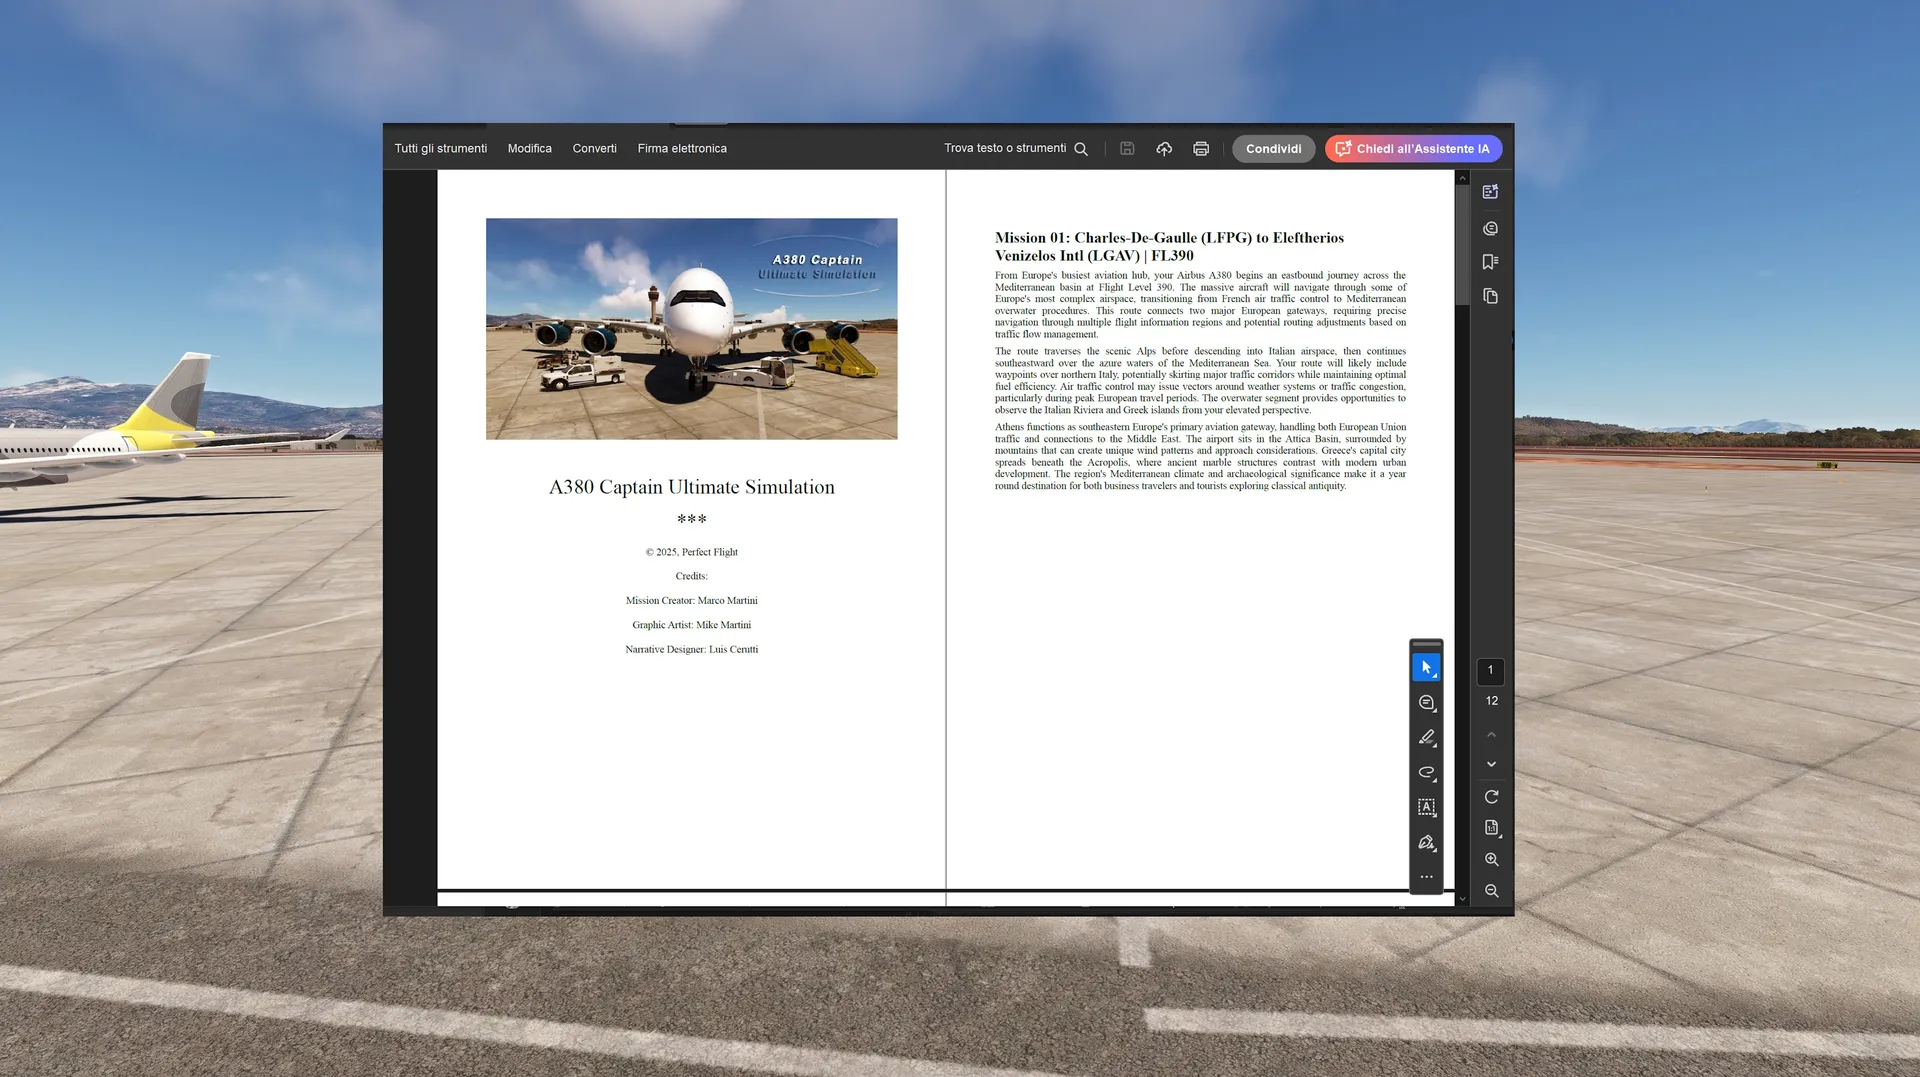Viewport: 1920px width, 1077px height.
Task: Zoom out using the magnifier minus icon
Action: point(1491,890)
